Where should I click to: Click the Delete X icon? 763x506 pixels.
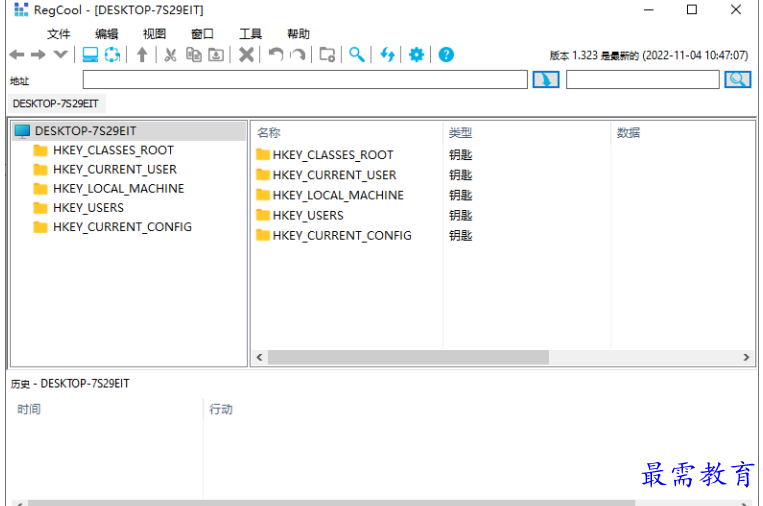coord(246,54)
